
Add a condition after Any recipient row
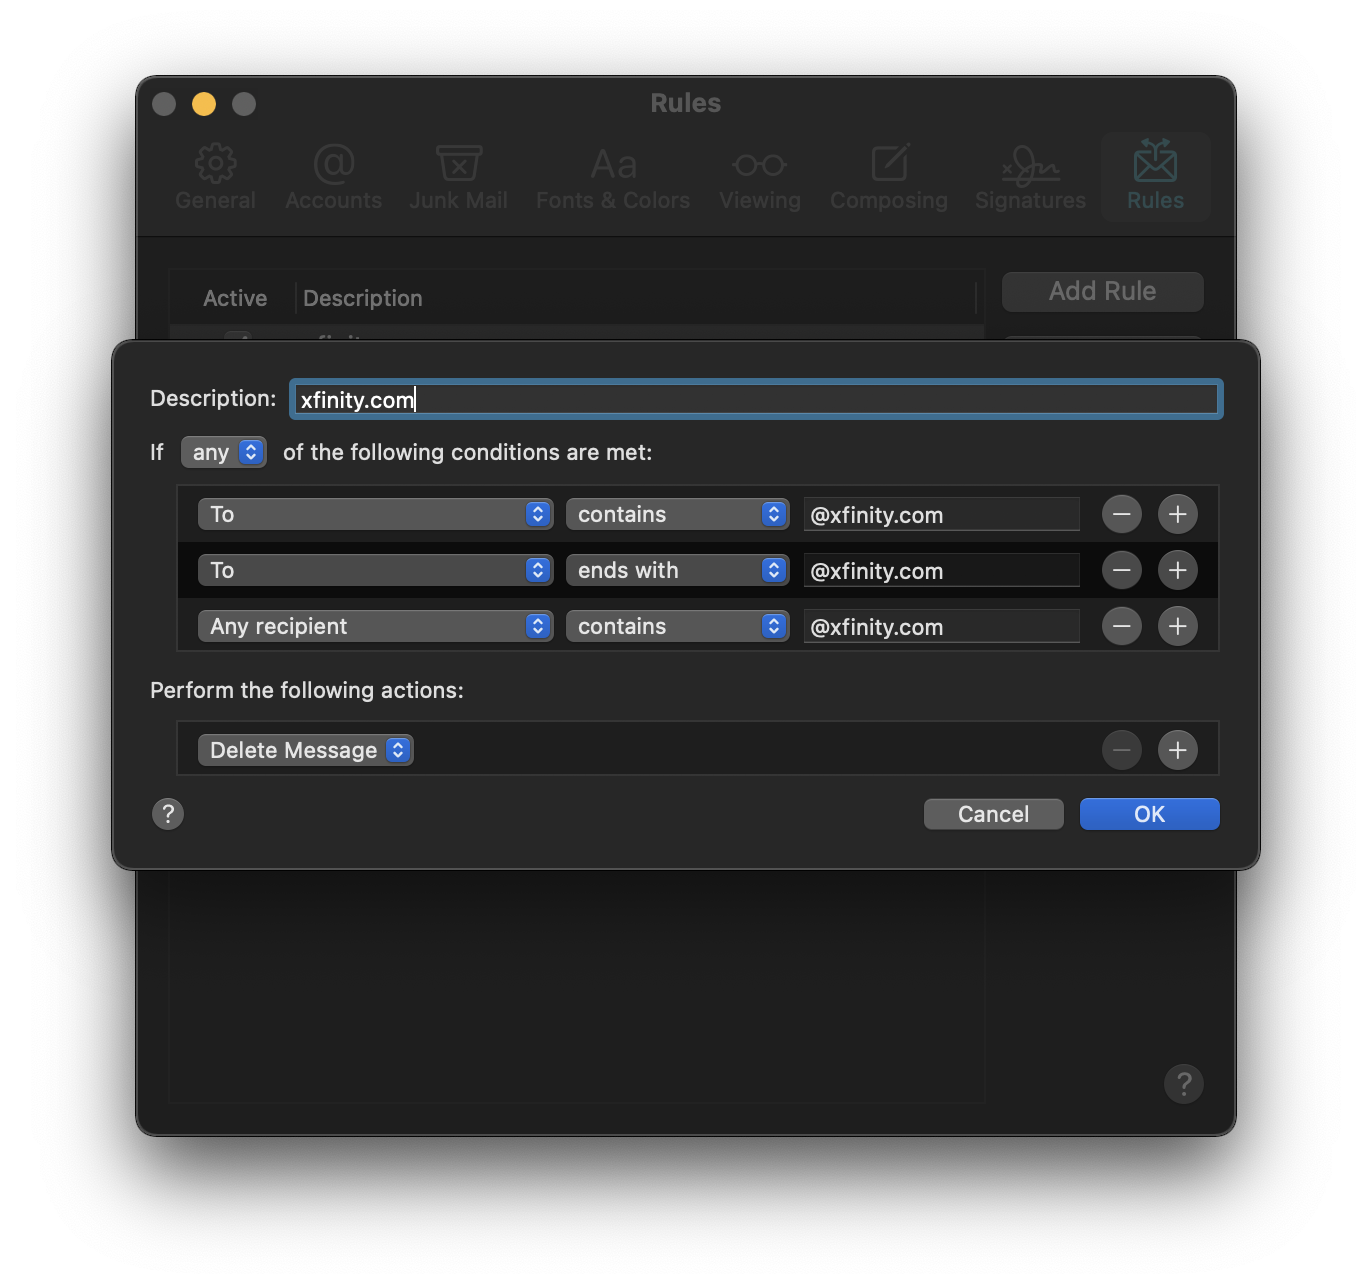click(1177, 626)
